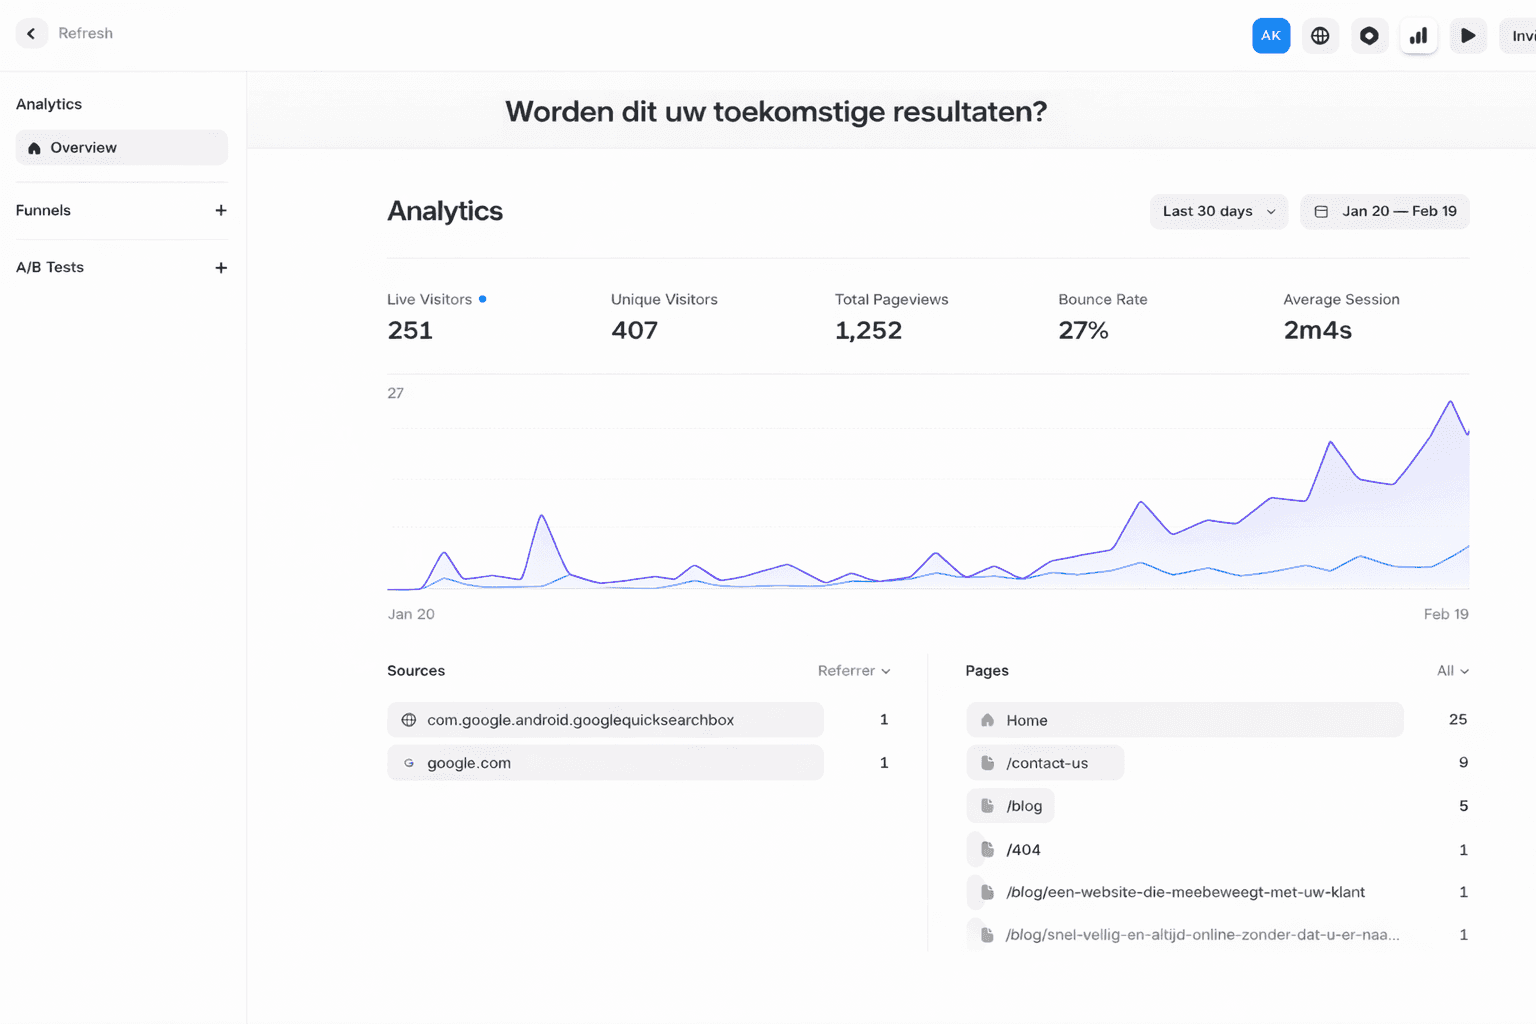Open the All filter dropdown above Pages

click(x=1450, y=671)
